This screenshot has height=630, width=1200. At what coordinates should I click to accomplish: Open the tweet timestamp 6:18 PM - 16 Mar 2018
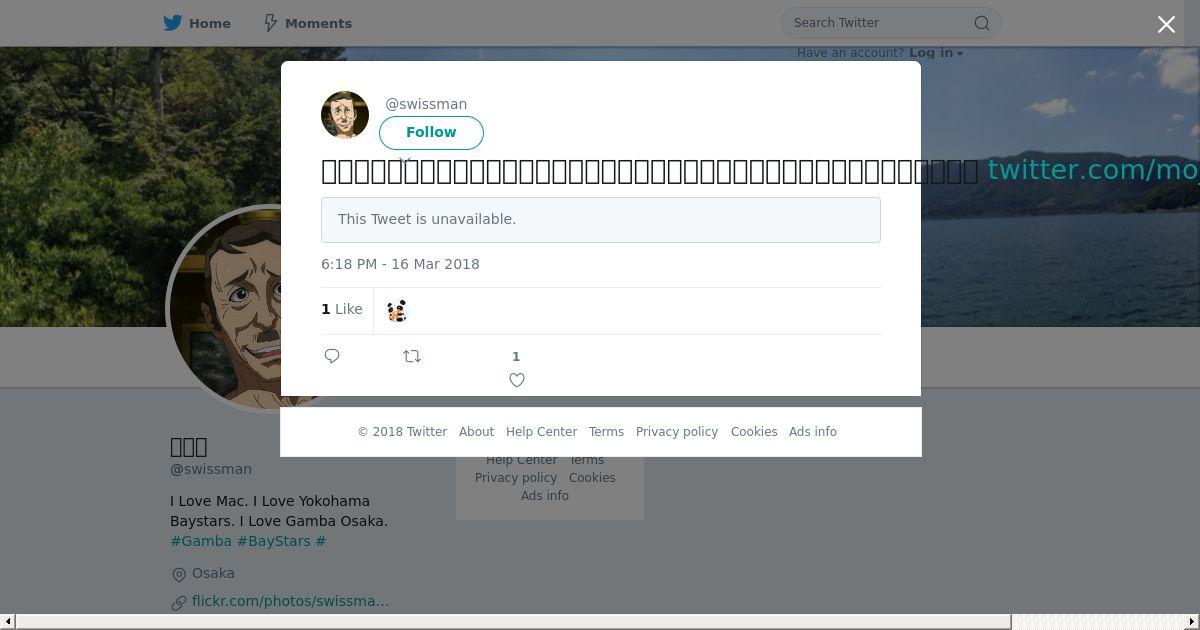400,264
